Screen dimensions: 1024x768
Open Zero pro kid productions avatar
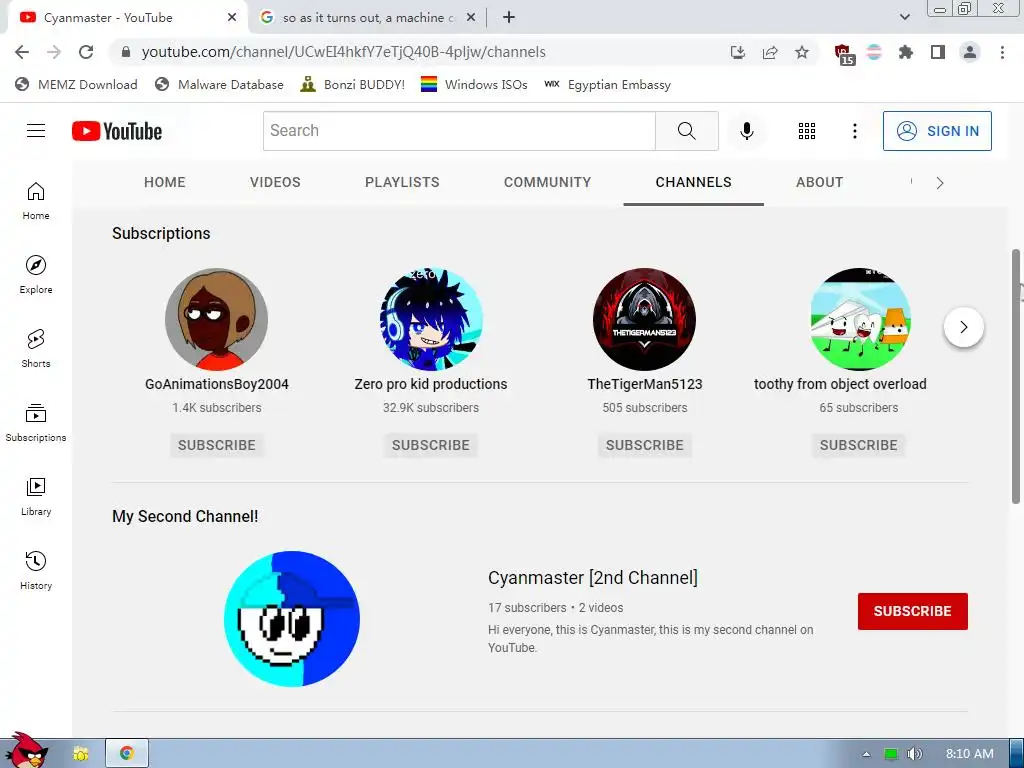point(431,319)
